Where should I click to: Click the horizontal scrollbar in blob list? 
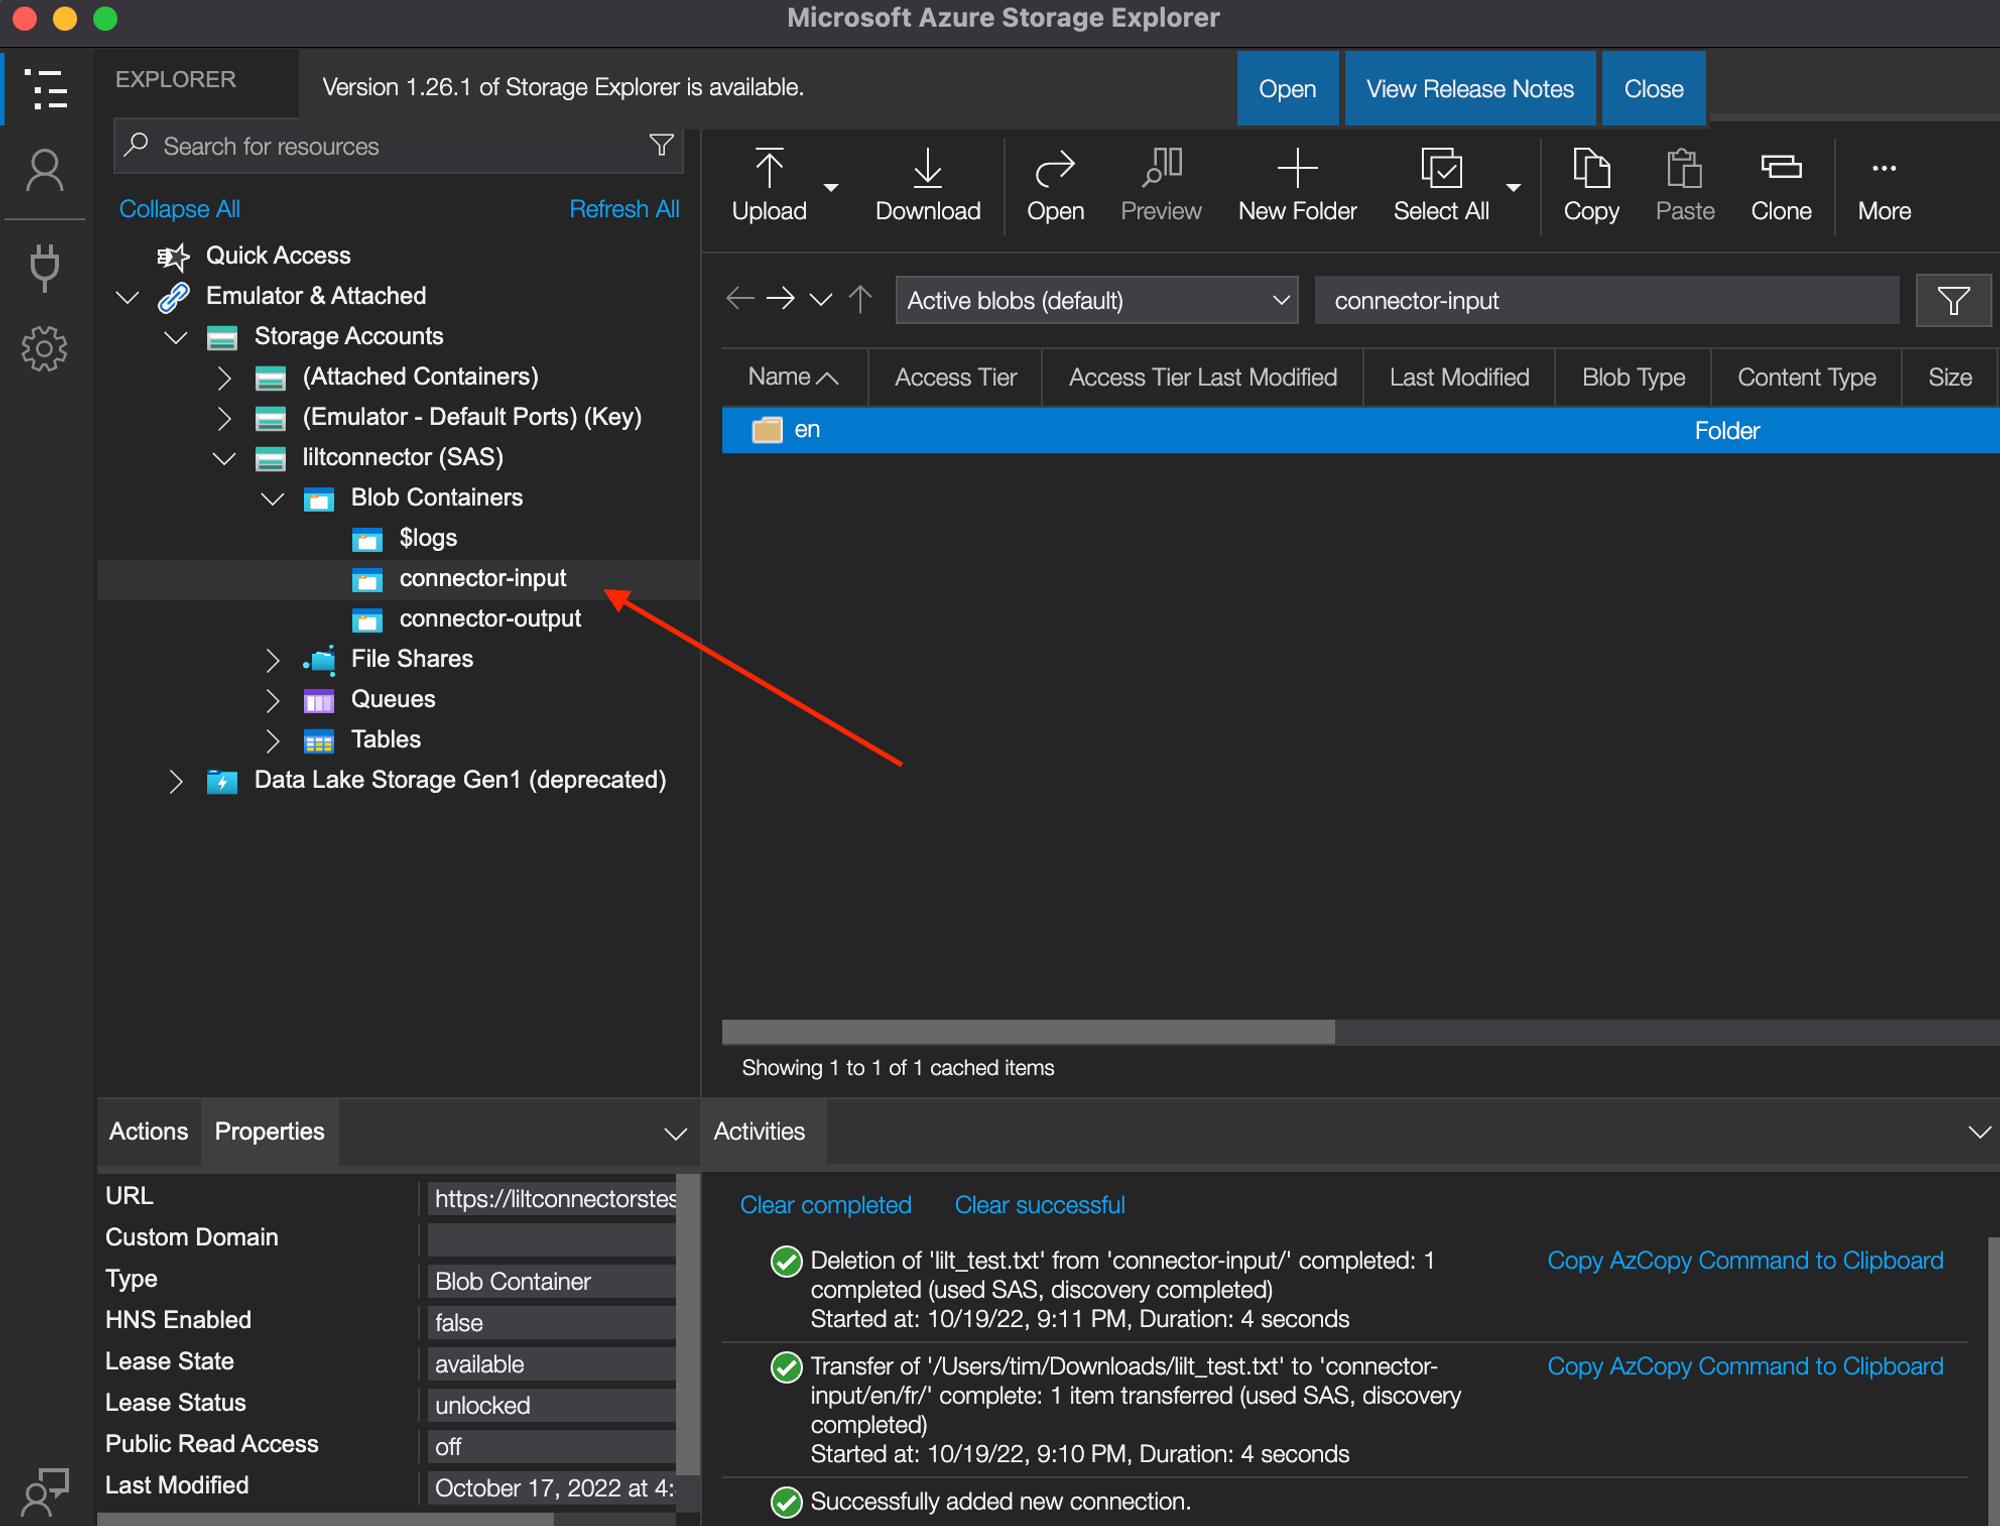1028,1032
